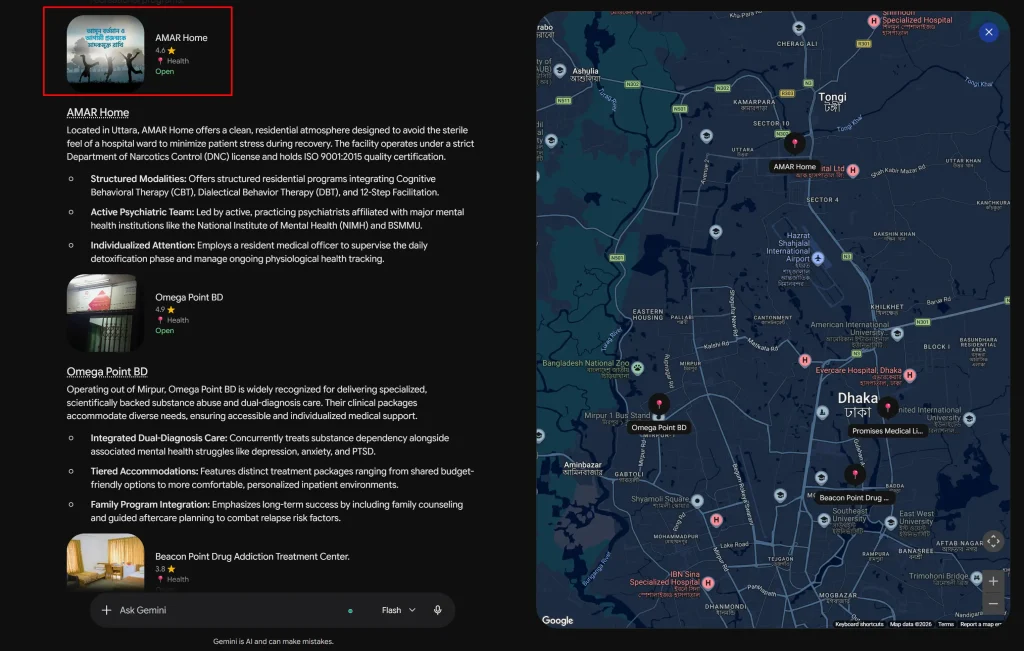Click the 3.8 star rating on the Beacon Point card
The width and height of the screenshot is (1024, 651).
165,569
